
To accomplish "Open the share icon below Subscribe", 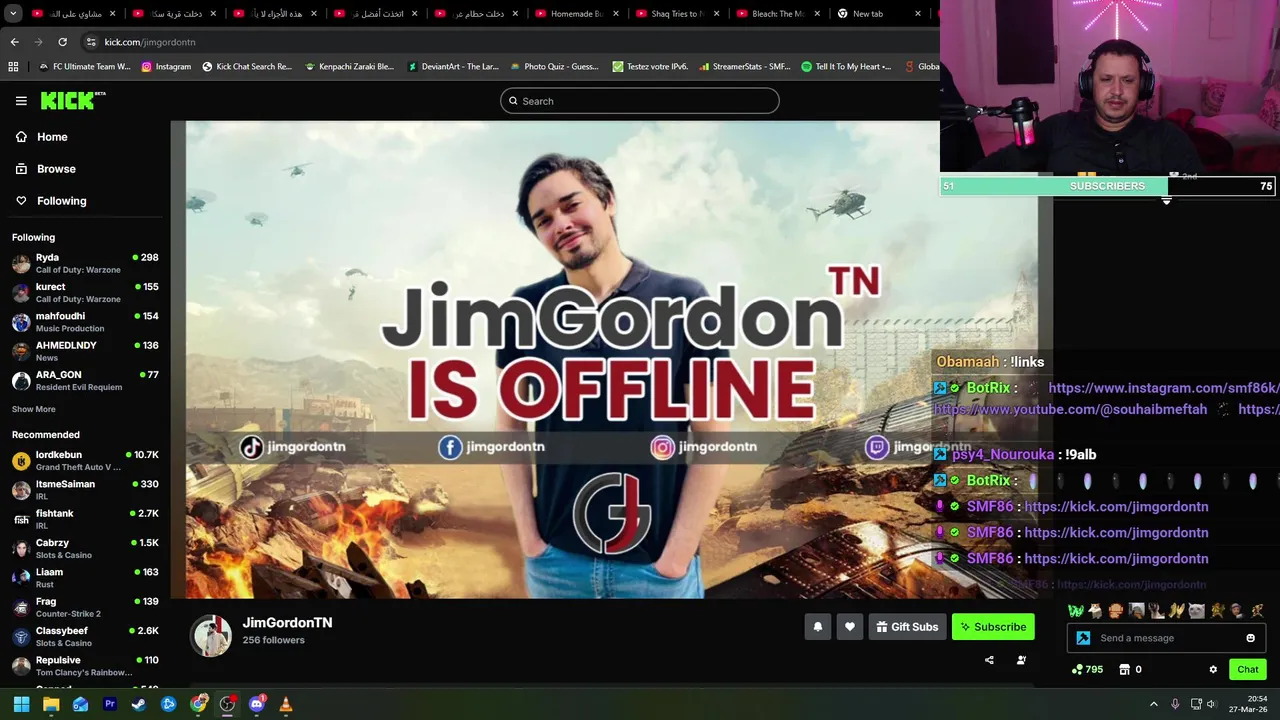I will pos(989,660).
